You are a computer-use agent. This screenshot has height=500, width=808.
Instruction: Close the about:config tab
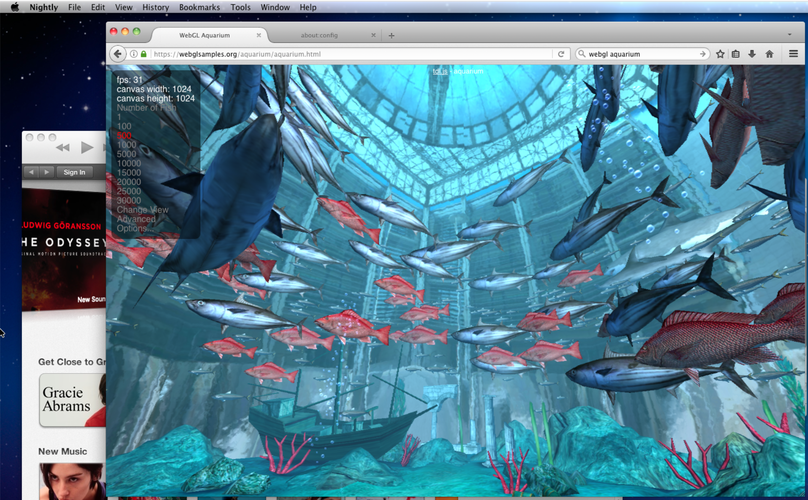(374, 35)
